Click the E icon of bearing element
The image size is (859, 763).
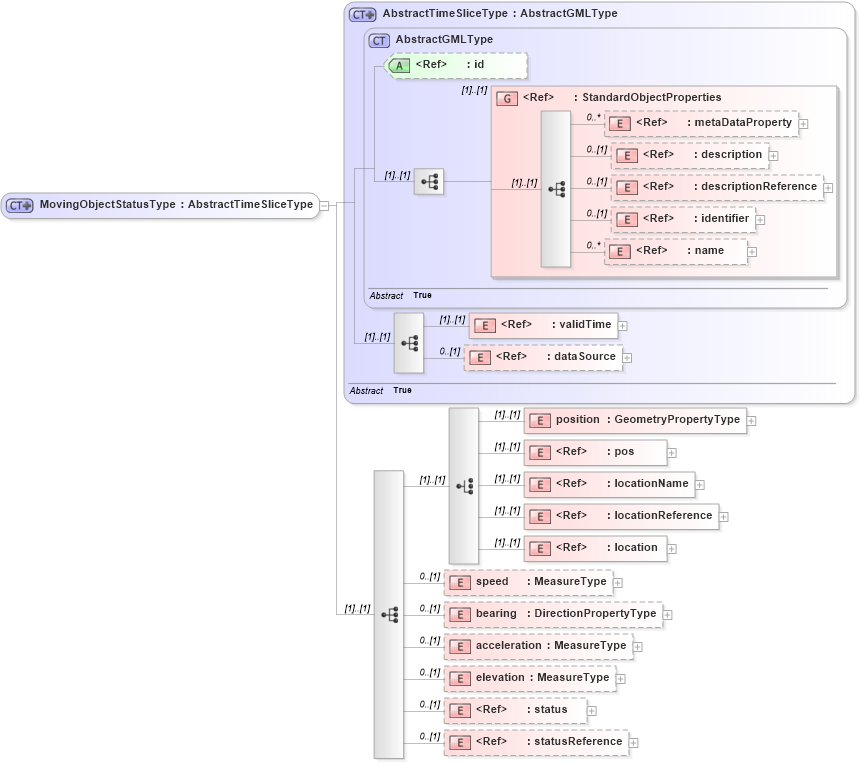(x=460, y=615)
